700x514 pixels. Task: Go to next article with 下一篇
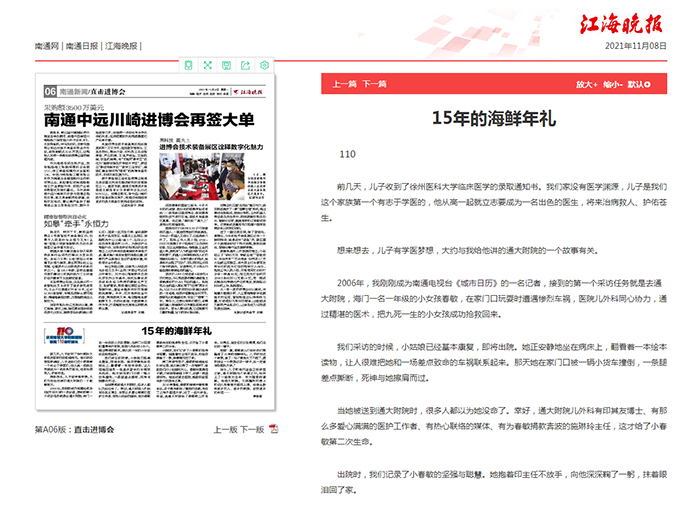(374, 85)
